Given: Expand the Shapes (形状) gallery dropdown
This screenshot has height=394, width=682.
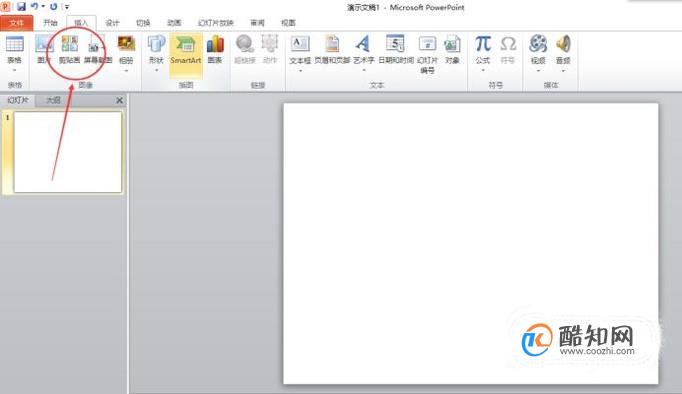Looking at the screenshot, I should coord(156,70).
